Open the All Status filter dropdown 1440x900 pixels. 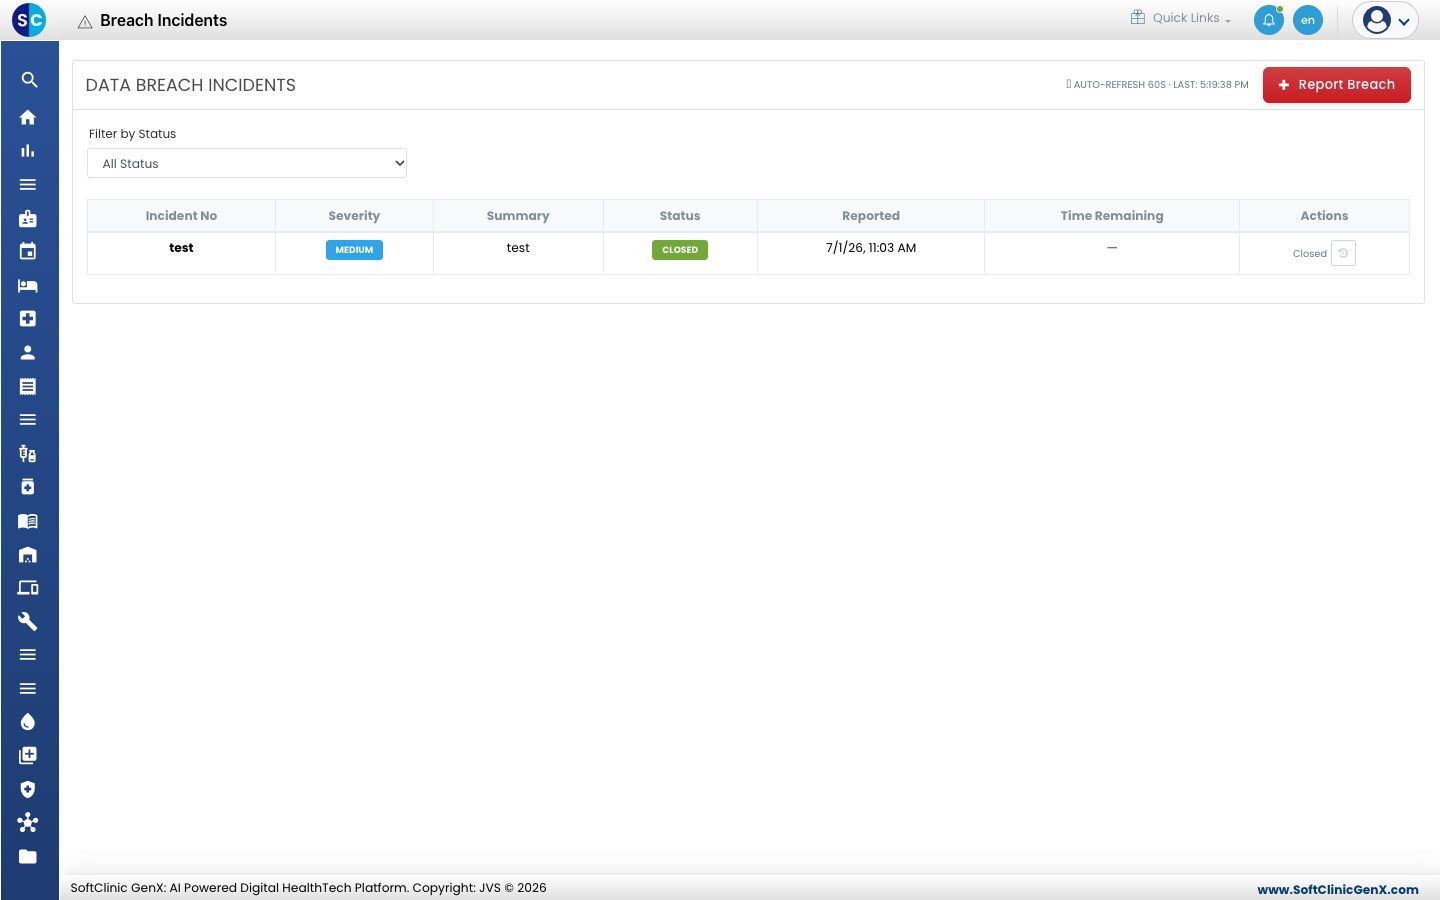pos(247,163)
